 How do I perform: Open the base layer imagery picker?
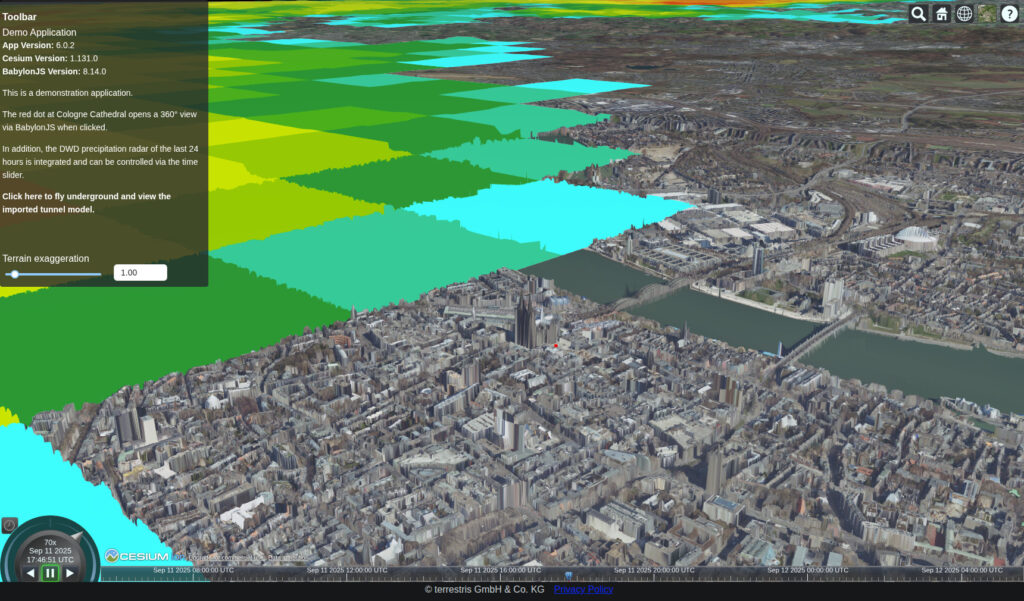pyautogui.click(x=987, y=13)
